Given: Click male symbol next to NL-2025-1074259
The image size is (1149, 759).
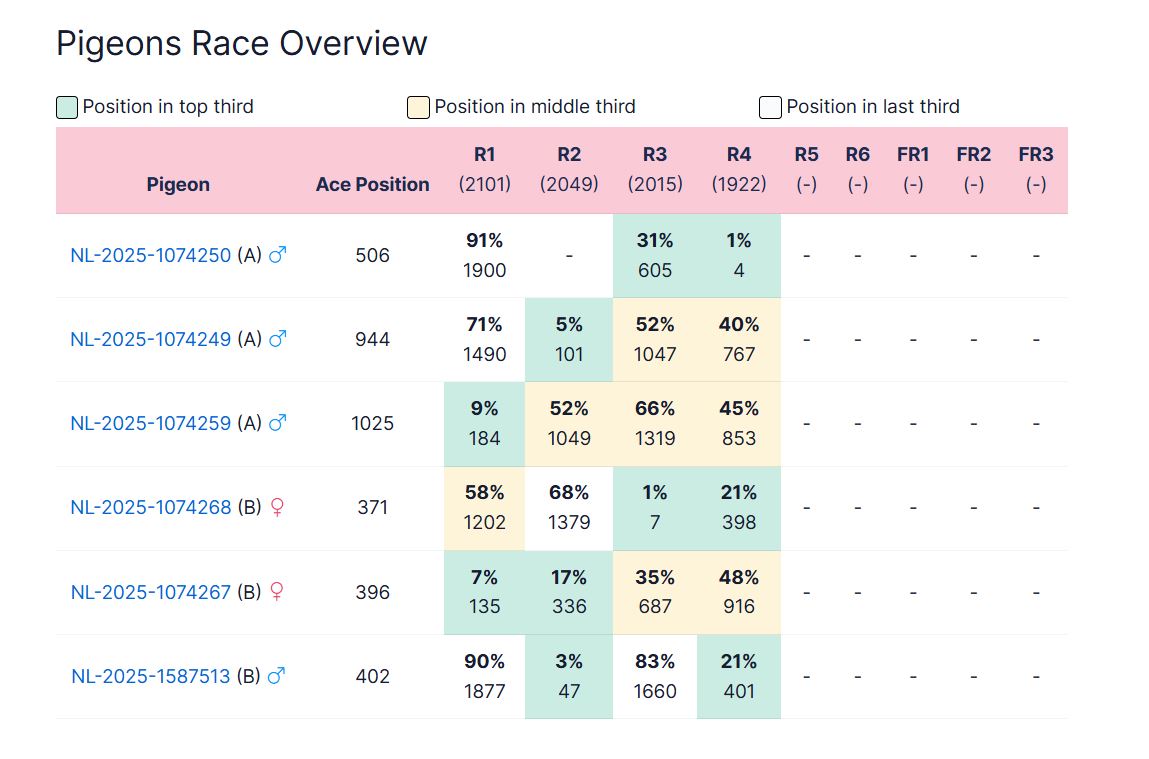Looking at the screenshot, I should (277, 423).
